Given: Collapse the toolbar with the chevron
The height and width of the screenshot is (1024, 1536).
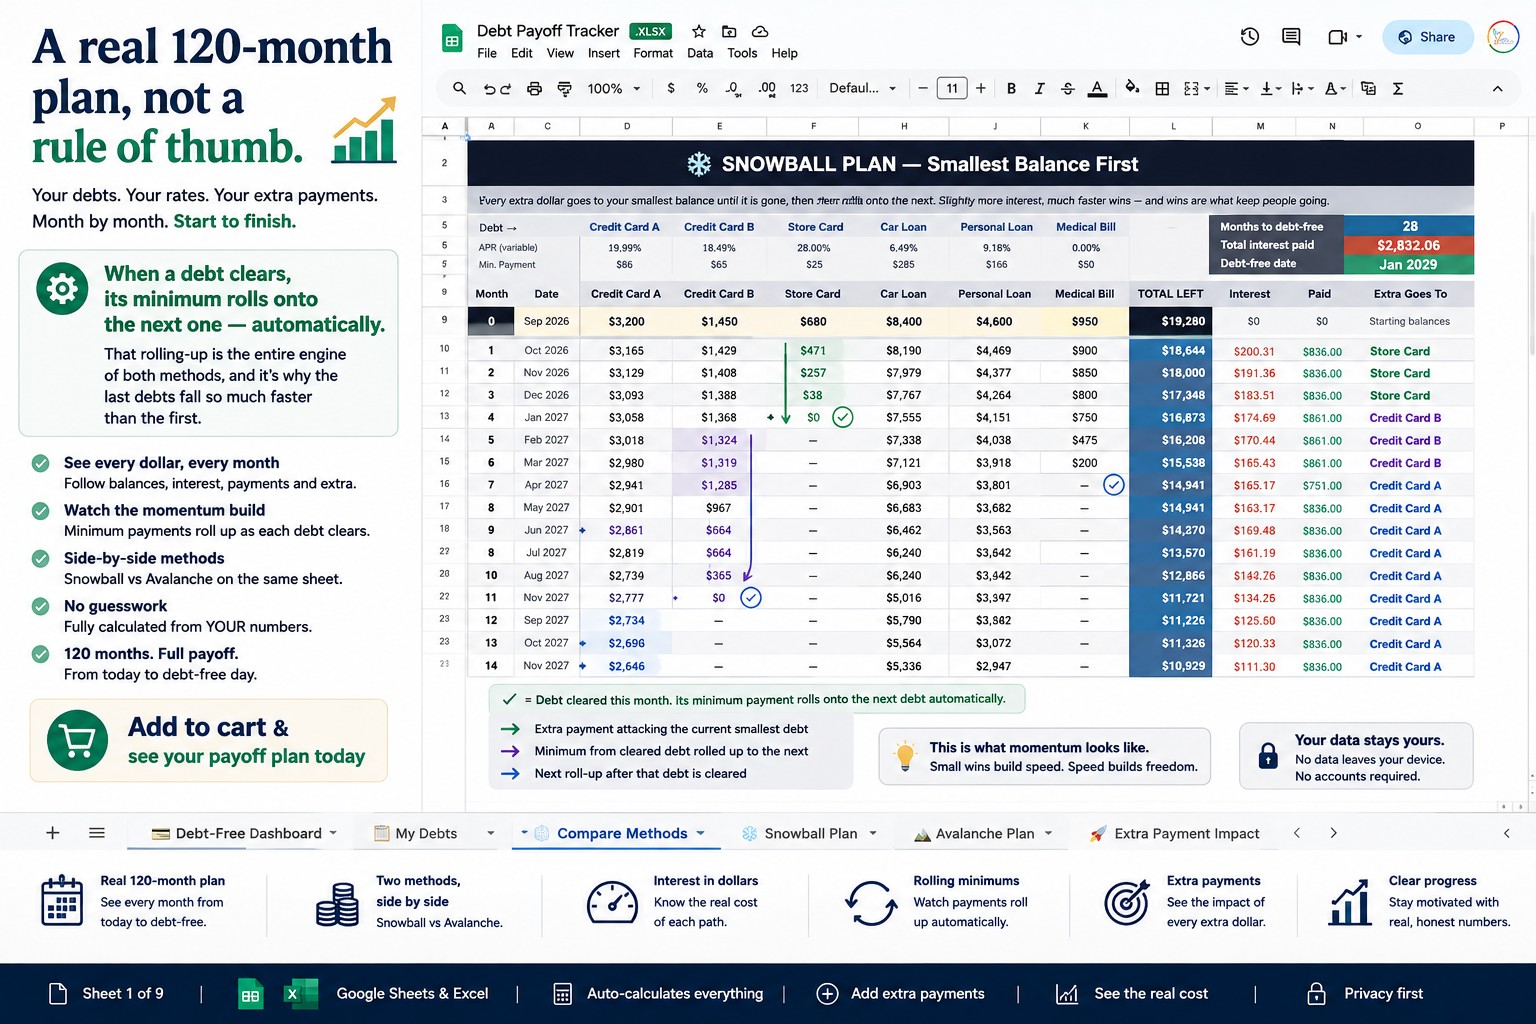Looking at the screenshot, I should (x=1497, y=89).
